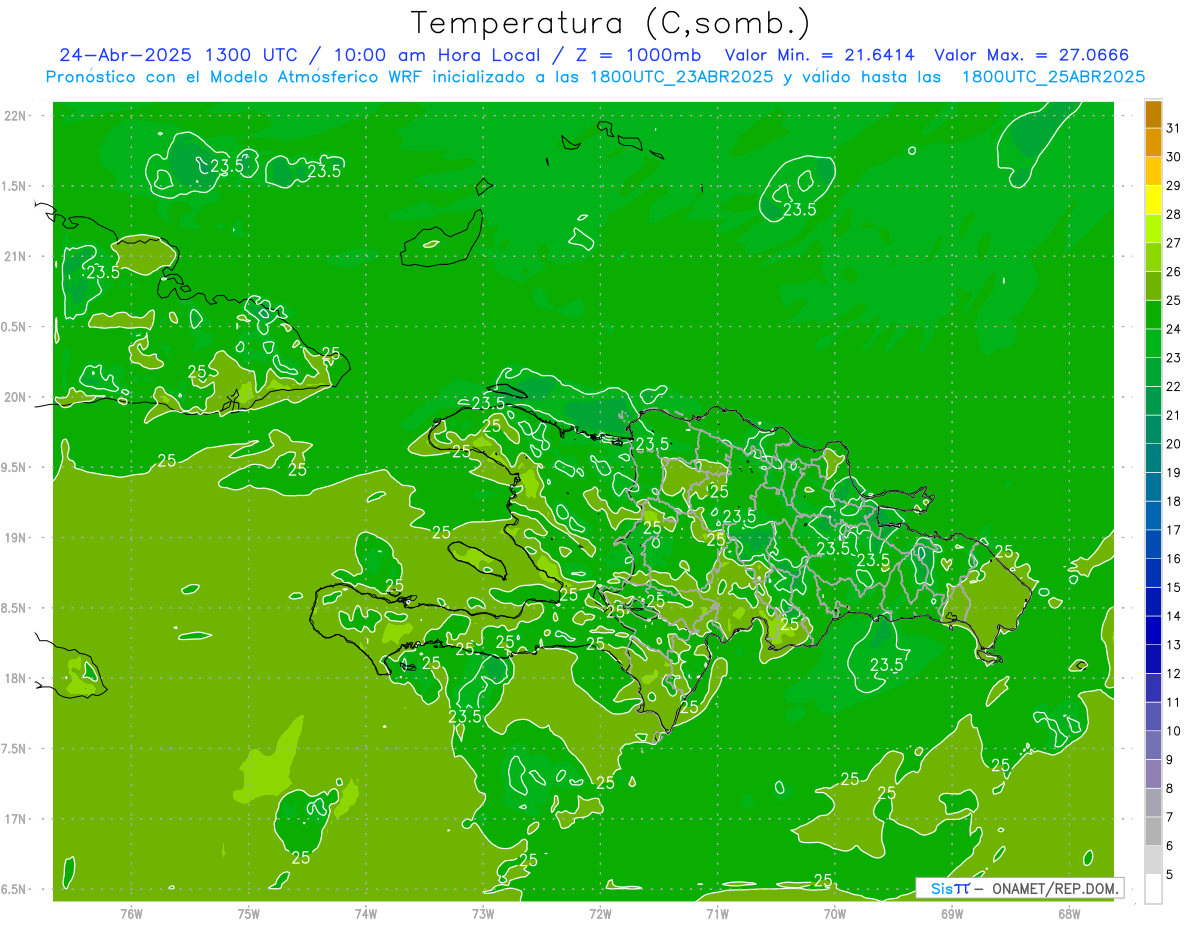Click the WRF model forecast description line

[x=595, y=77]
